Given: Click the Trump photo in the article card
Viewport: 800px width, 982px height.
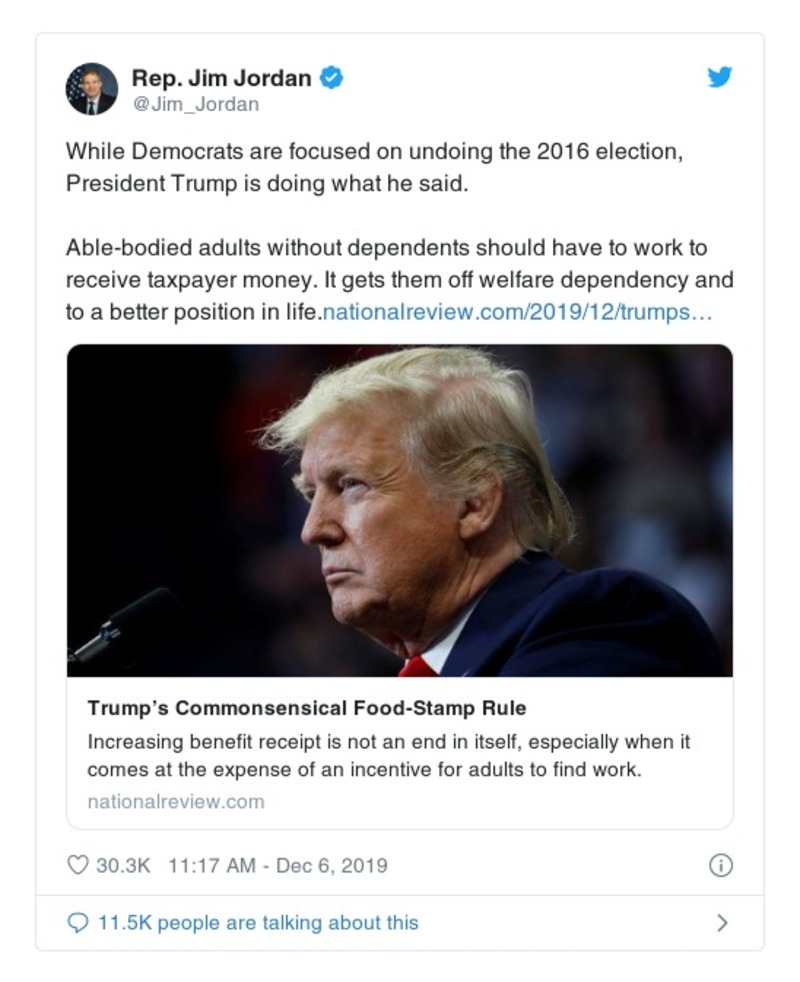Looking at the screenshot, I should (399, 513).
